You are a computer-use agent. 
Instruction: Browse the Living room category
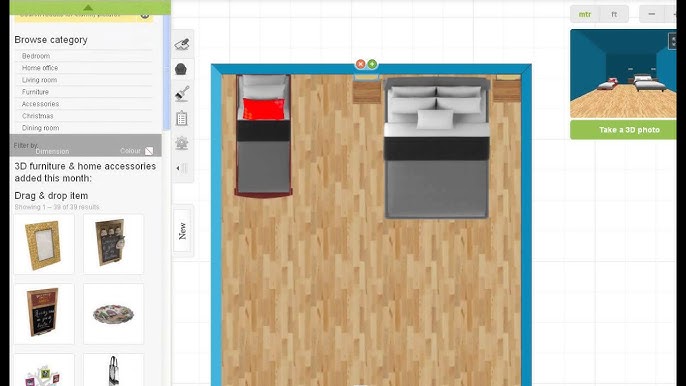tap(39, 80)
